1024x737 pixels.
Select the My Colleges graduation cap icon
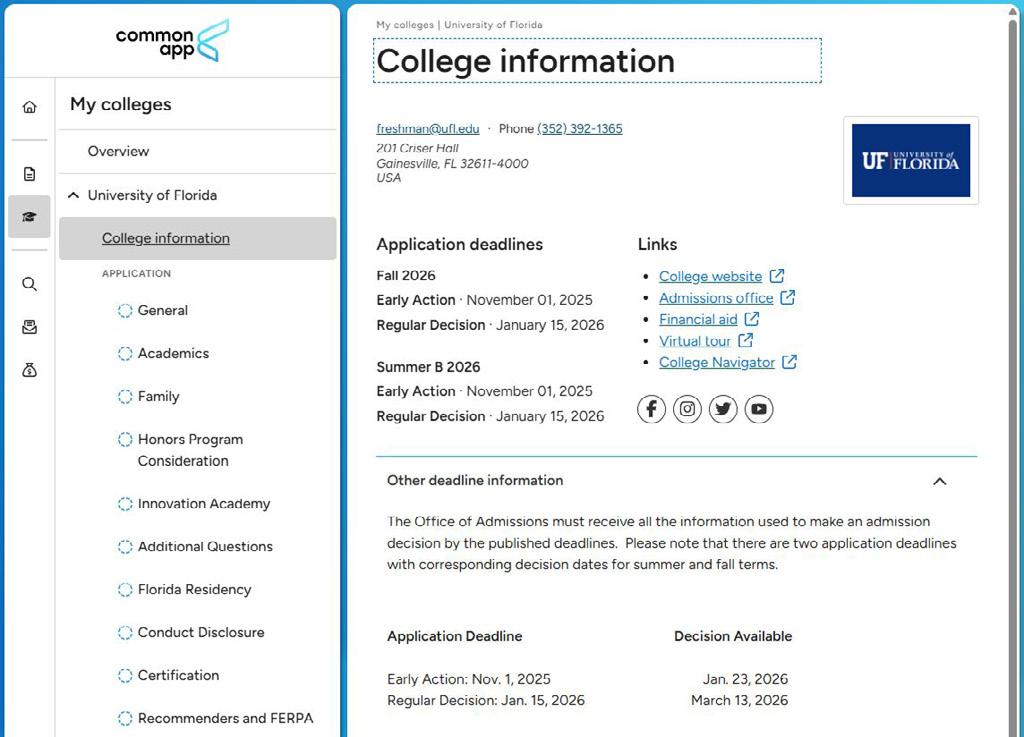pyautogui.click(x=29, y=217)
